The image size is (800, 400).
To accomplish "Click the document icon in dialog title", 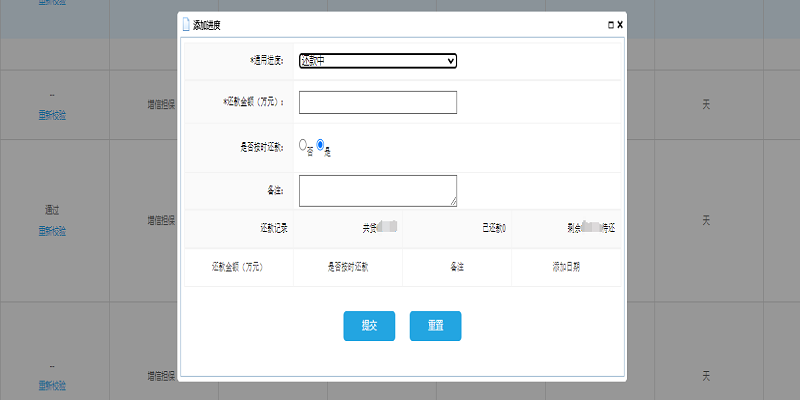I will click(184, 23).
